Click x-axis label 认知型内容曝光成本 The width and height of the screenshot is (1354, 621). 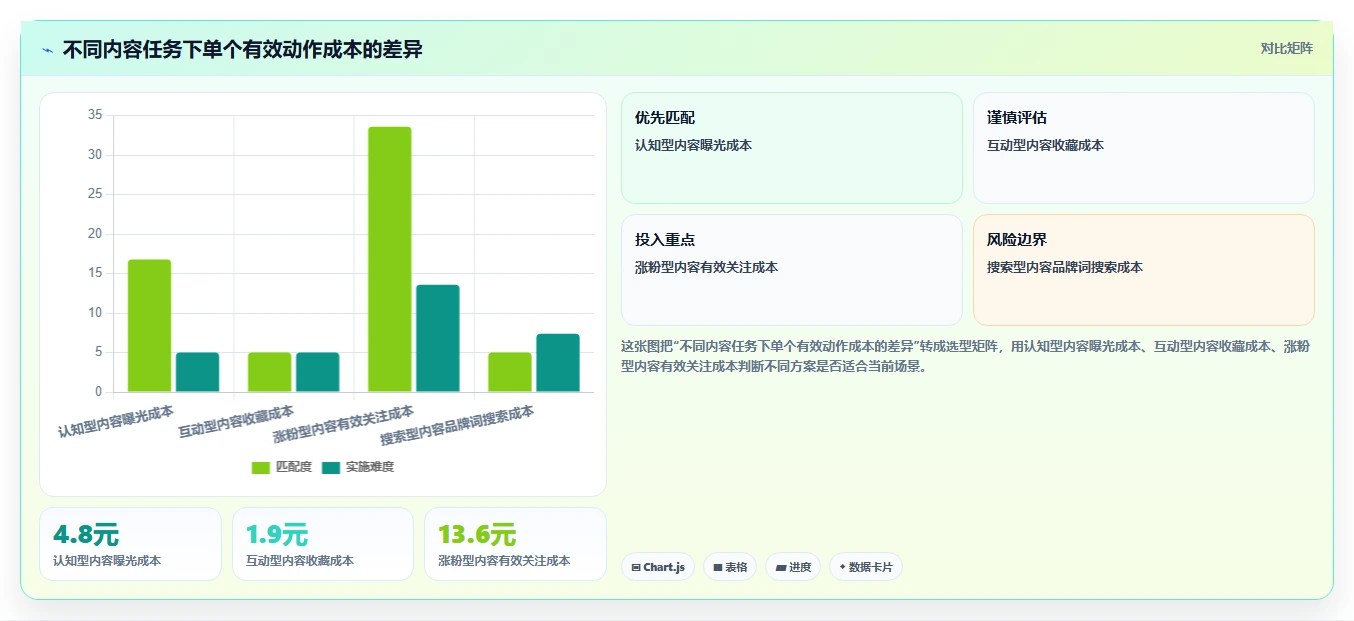(115, 421)
